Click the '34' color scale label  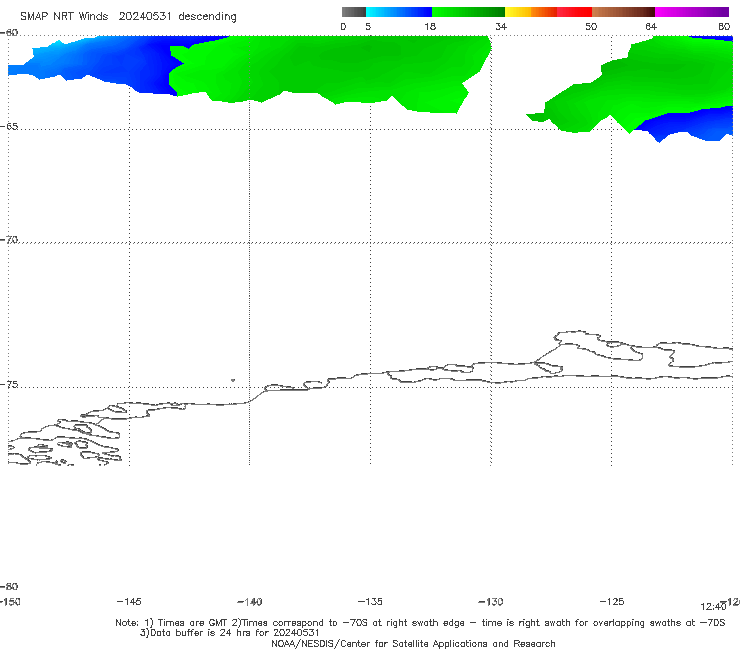(501, 26)
